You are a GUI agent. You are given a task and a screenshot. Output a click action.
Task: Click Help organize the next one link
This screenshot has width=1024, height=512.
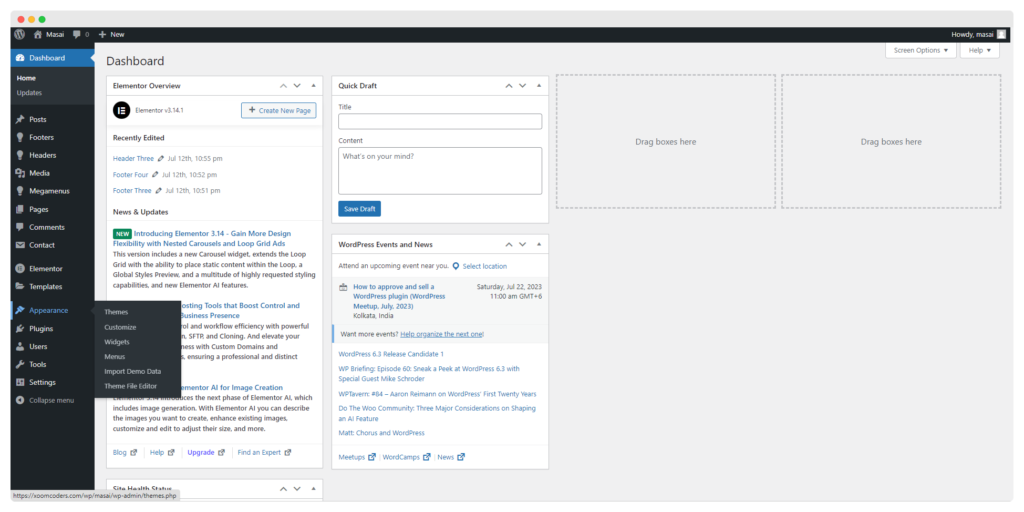tap(441, 334)
